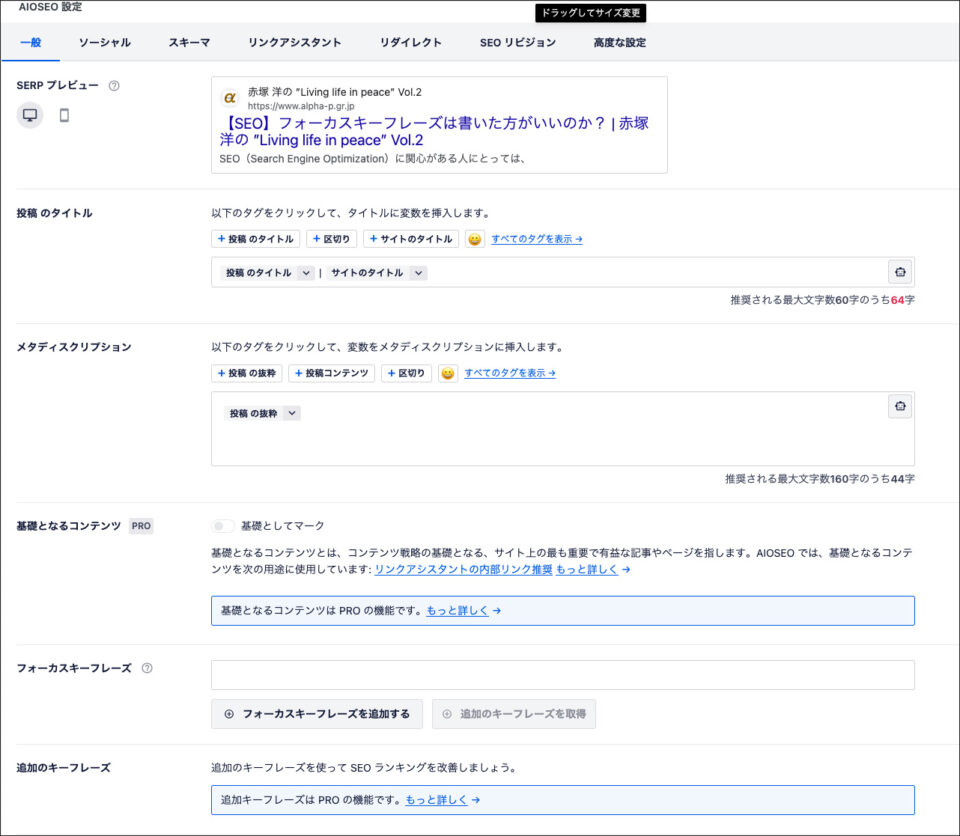Click the https://www.alpha-p.gr.jp URL text
Screen dimensions: 960x836
(301, 106)
